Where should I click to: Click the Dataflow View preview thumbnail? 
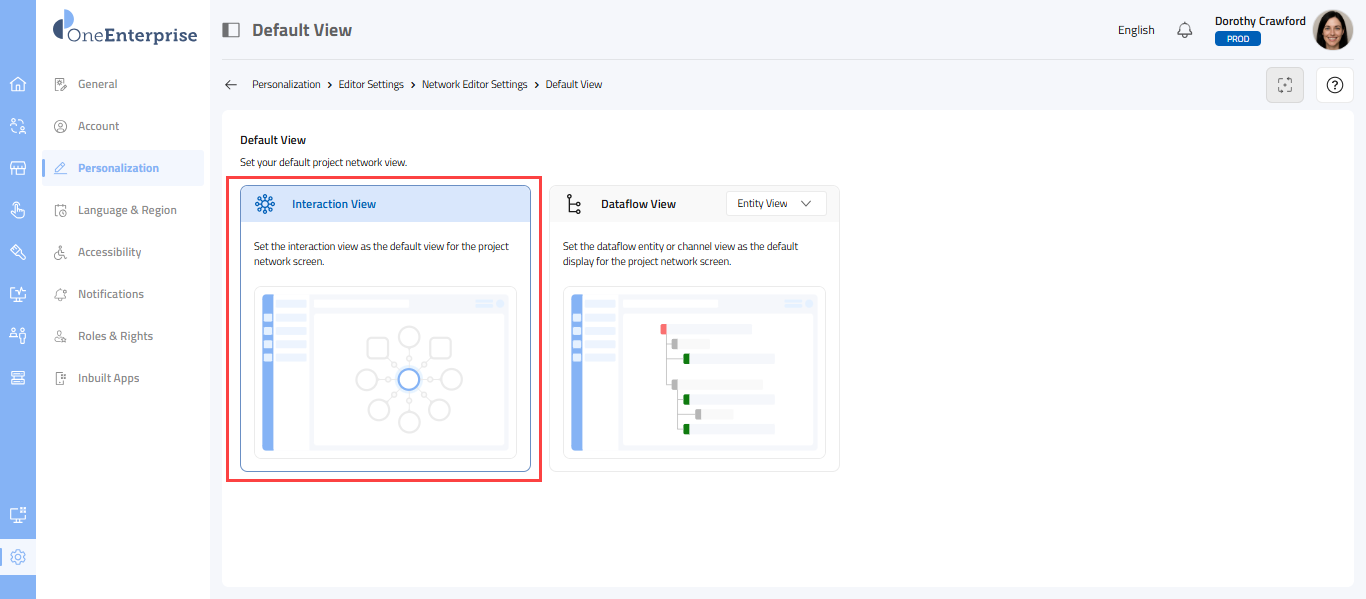point(694,372)
